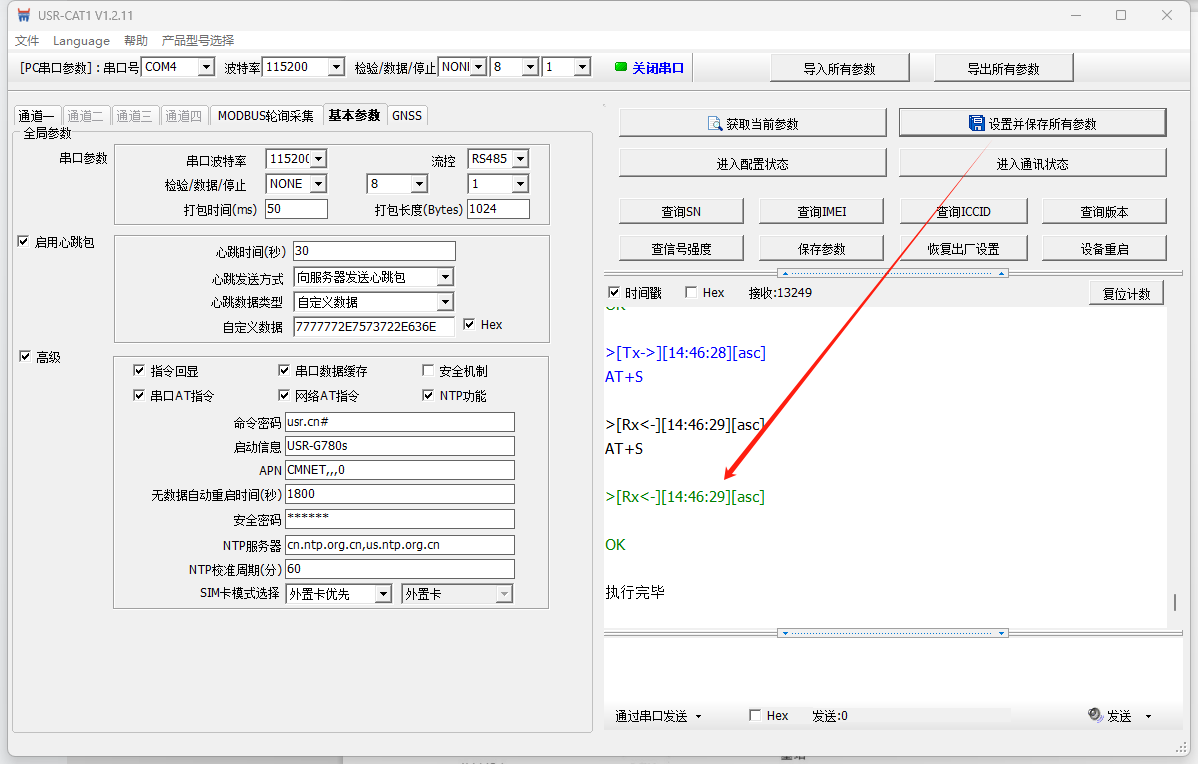Click the NTP服务器 input field
1198x764 pixels.
tap(399, 545)
